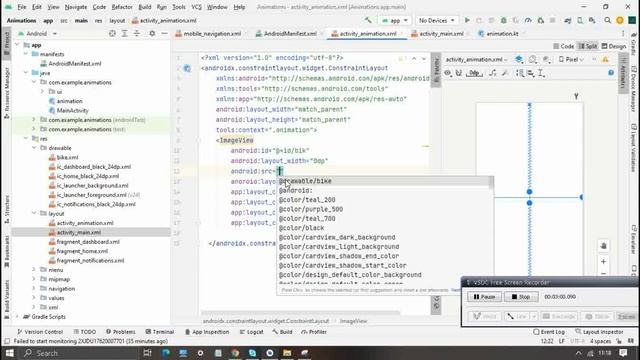Open the Terminal tool window
The width and height of the screenshot is (640, 360).
[160, 332]
